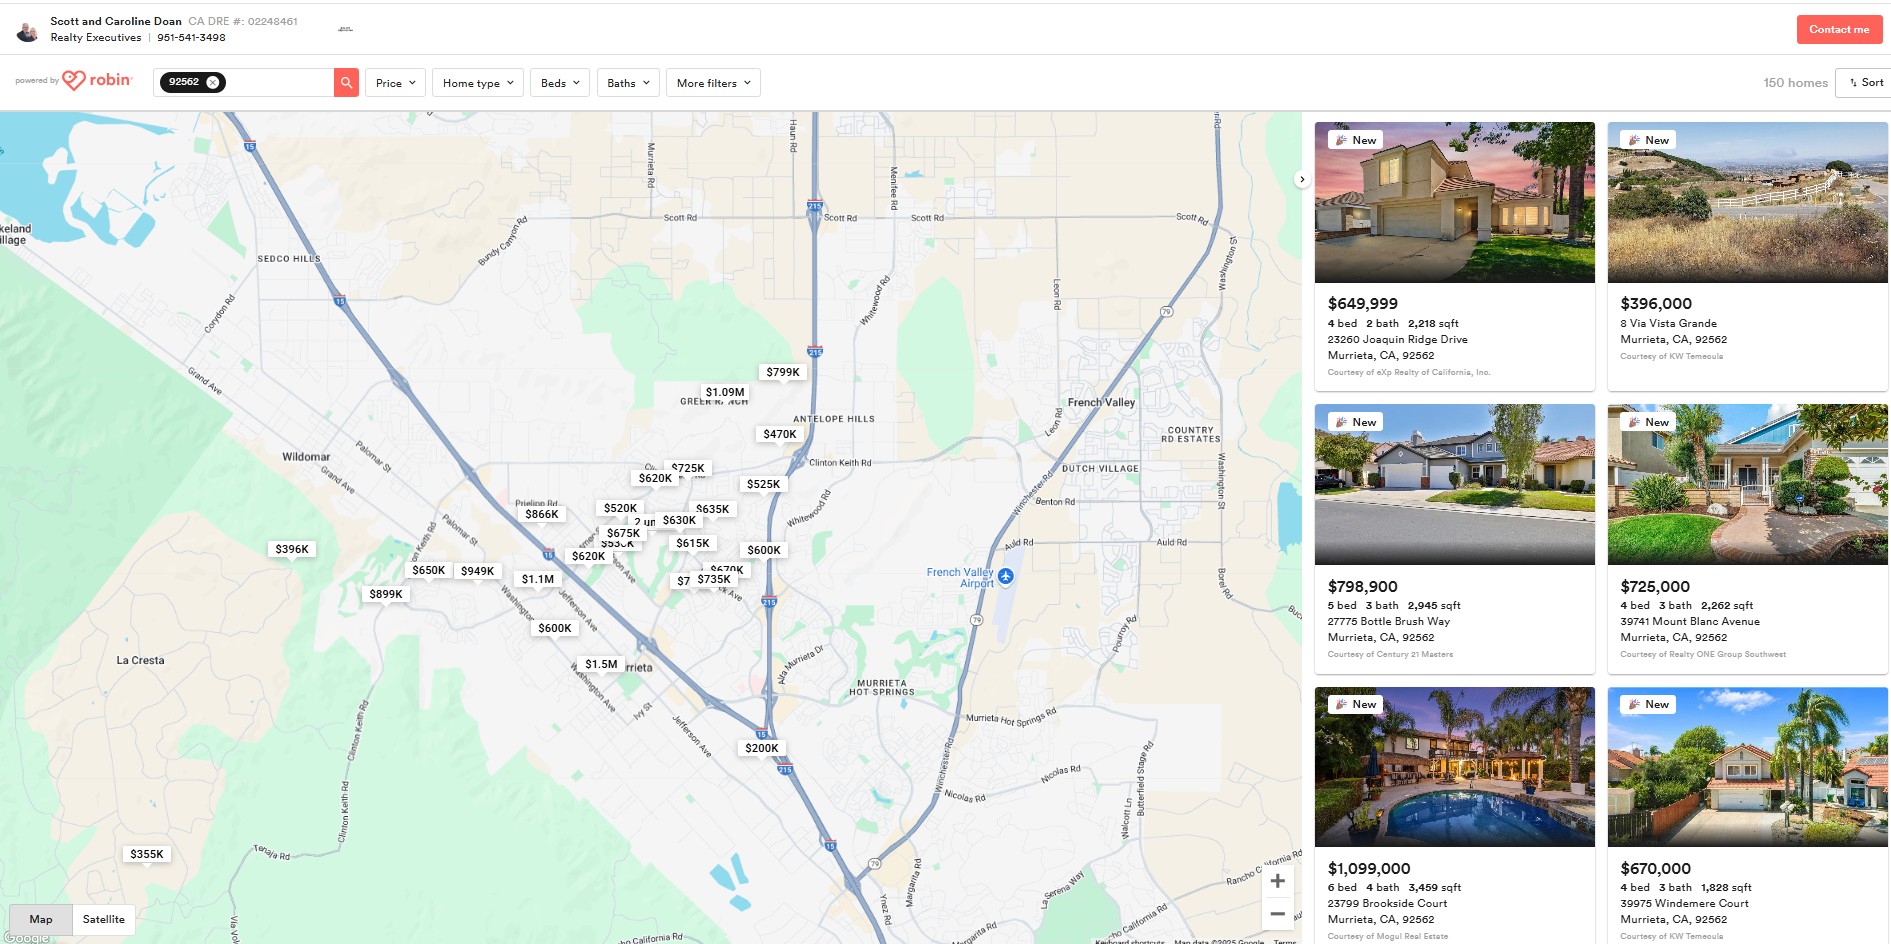This screenshot has height=944, width=1891.
Task: Open the More filters menu
Action: tap(713, 83)
